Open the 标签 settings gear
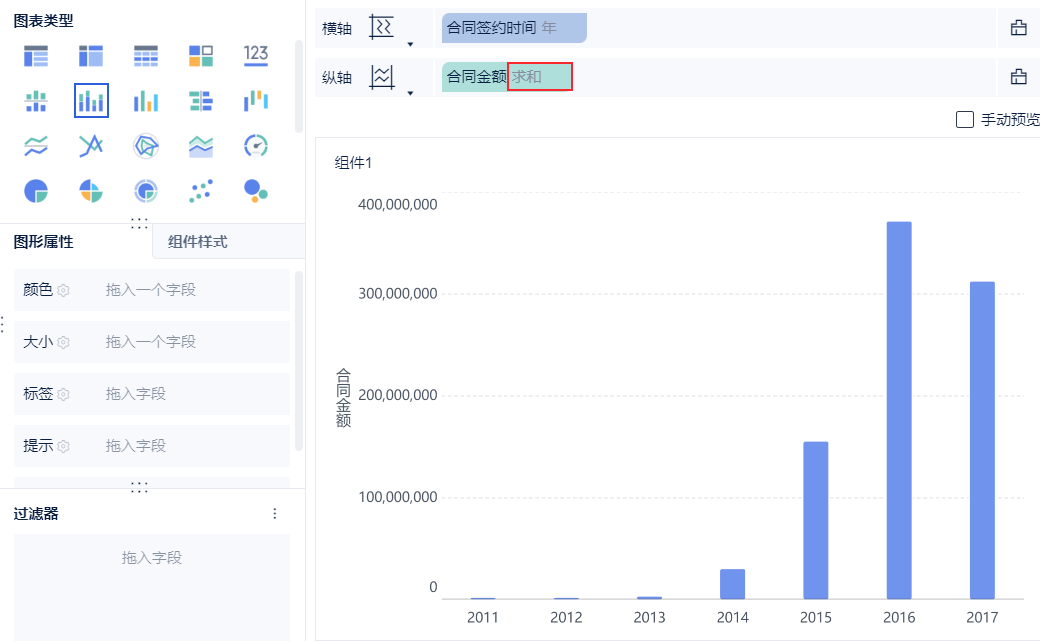The image size is (1040, 641). coord(63,394)
